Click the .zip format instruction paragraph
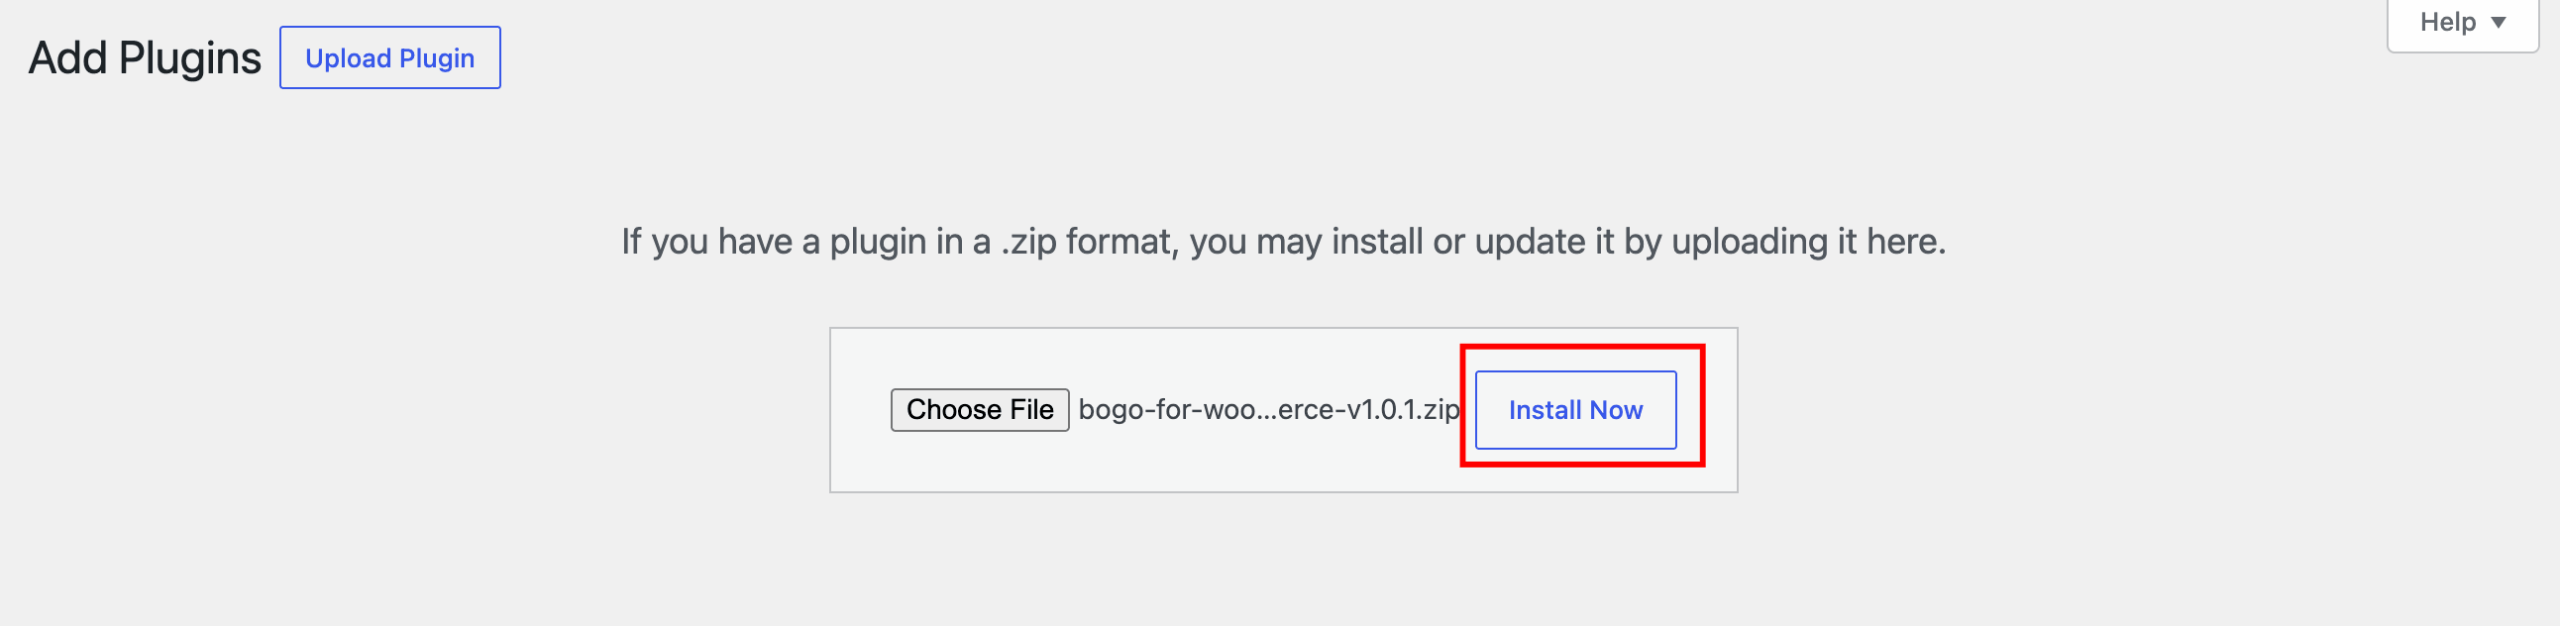Screen dimensions: 2560x626 (1284, 242)
